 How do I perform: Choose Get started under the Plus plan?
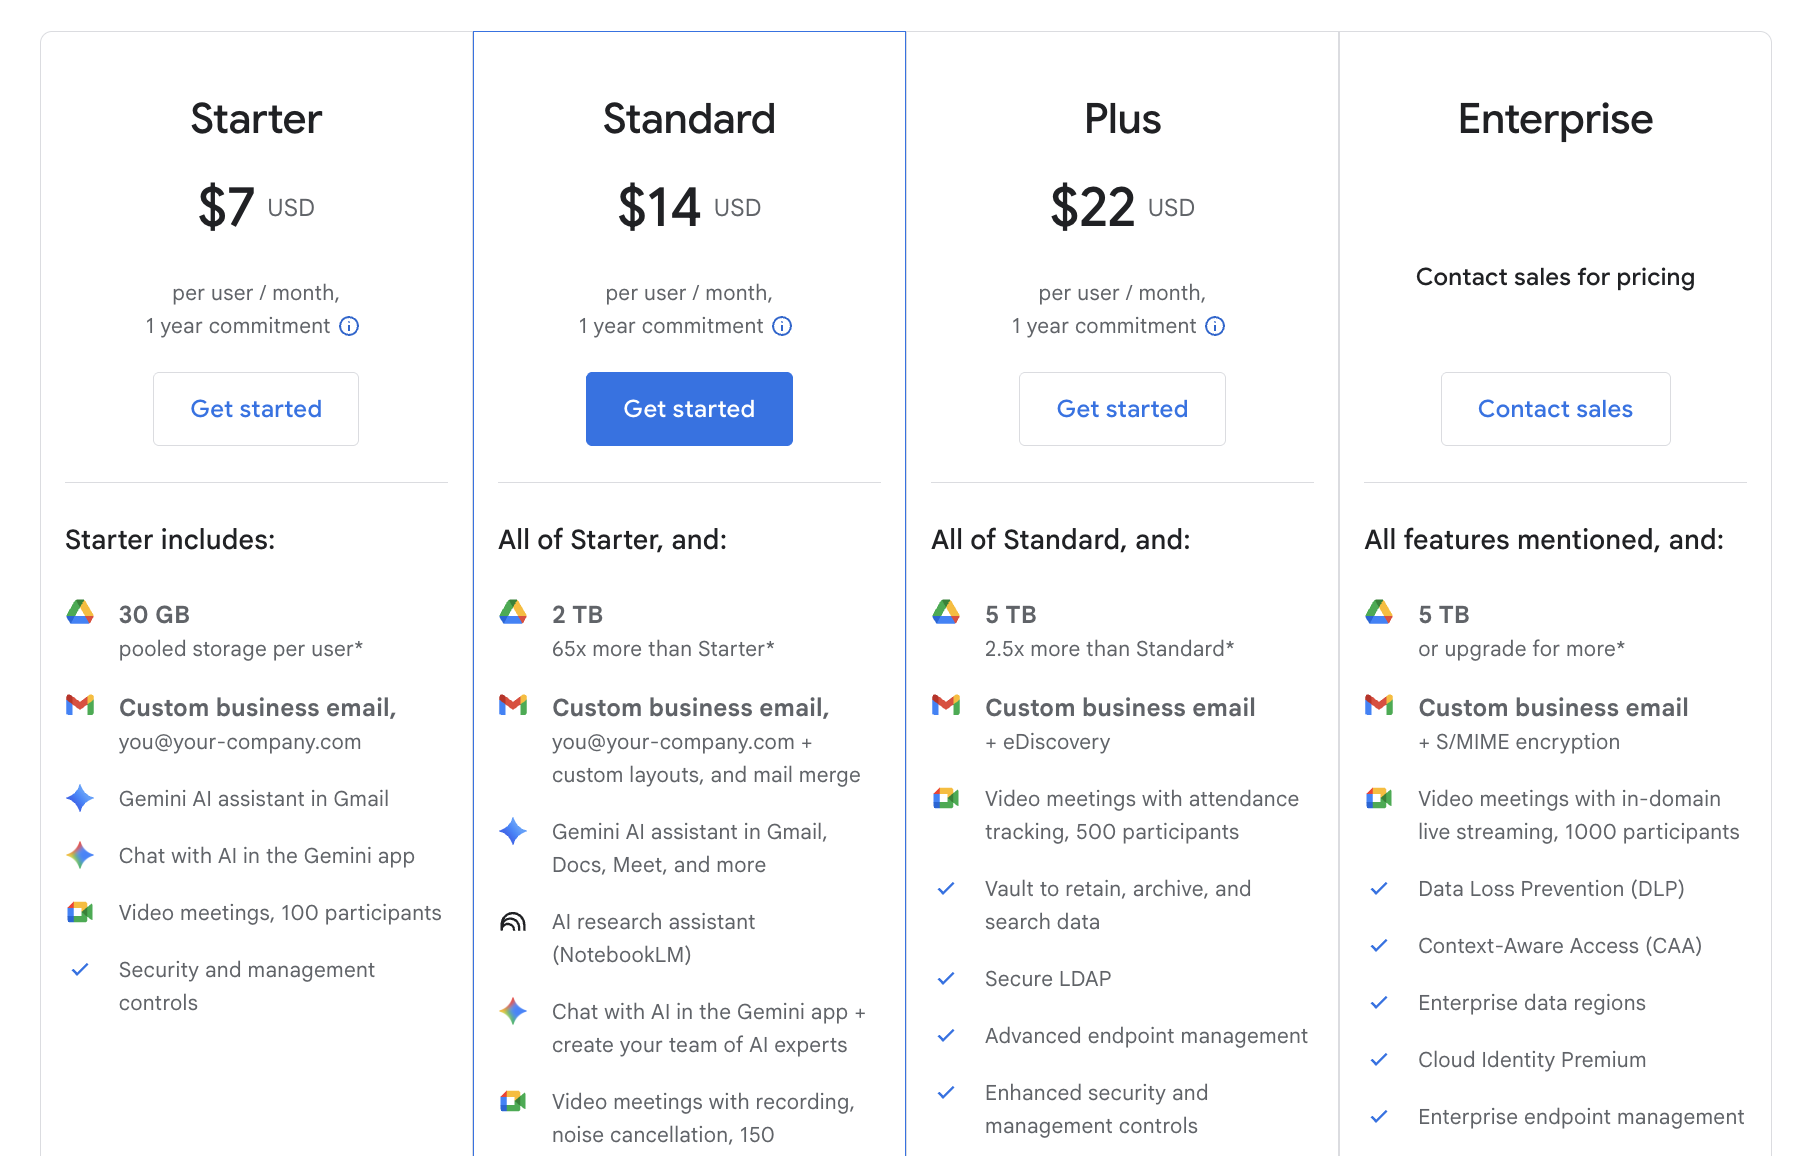(x=1122, y=409)
